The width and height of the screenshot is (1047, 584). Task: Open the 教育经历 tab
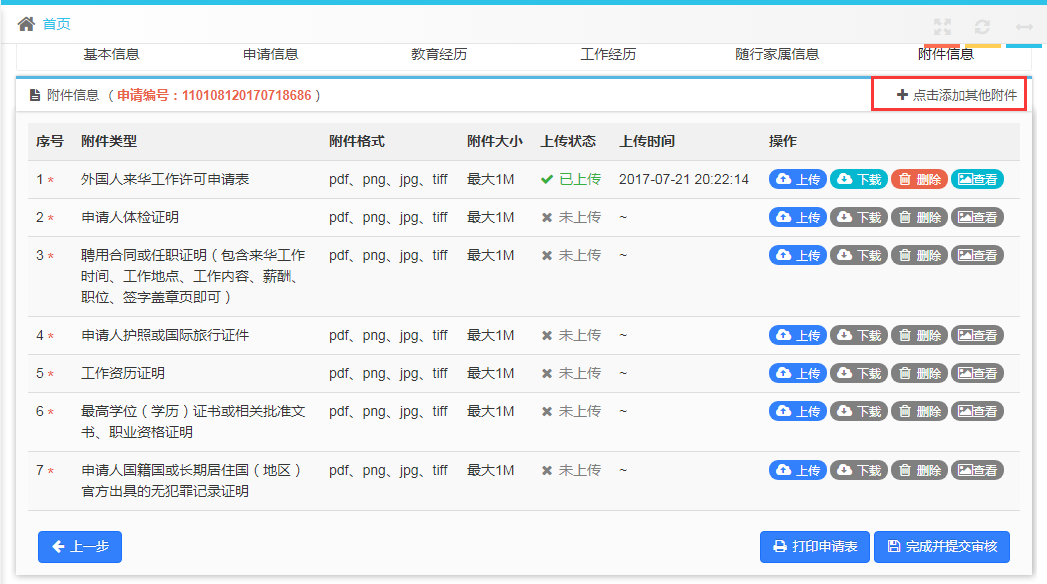441,55
